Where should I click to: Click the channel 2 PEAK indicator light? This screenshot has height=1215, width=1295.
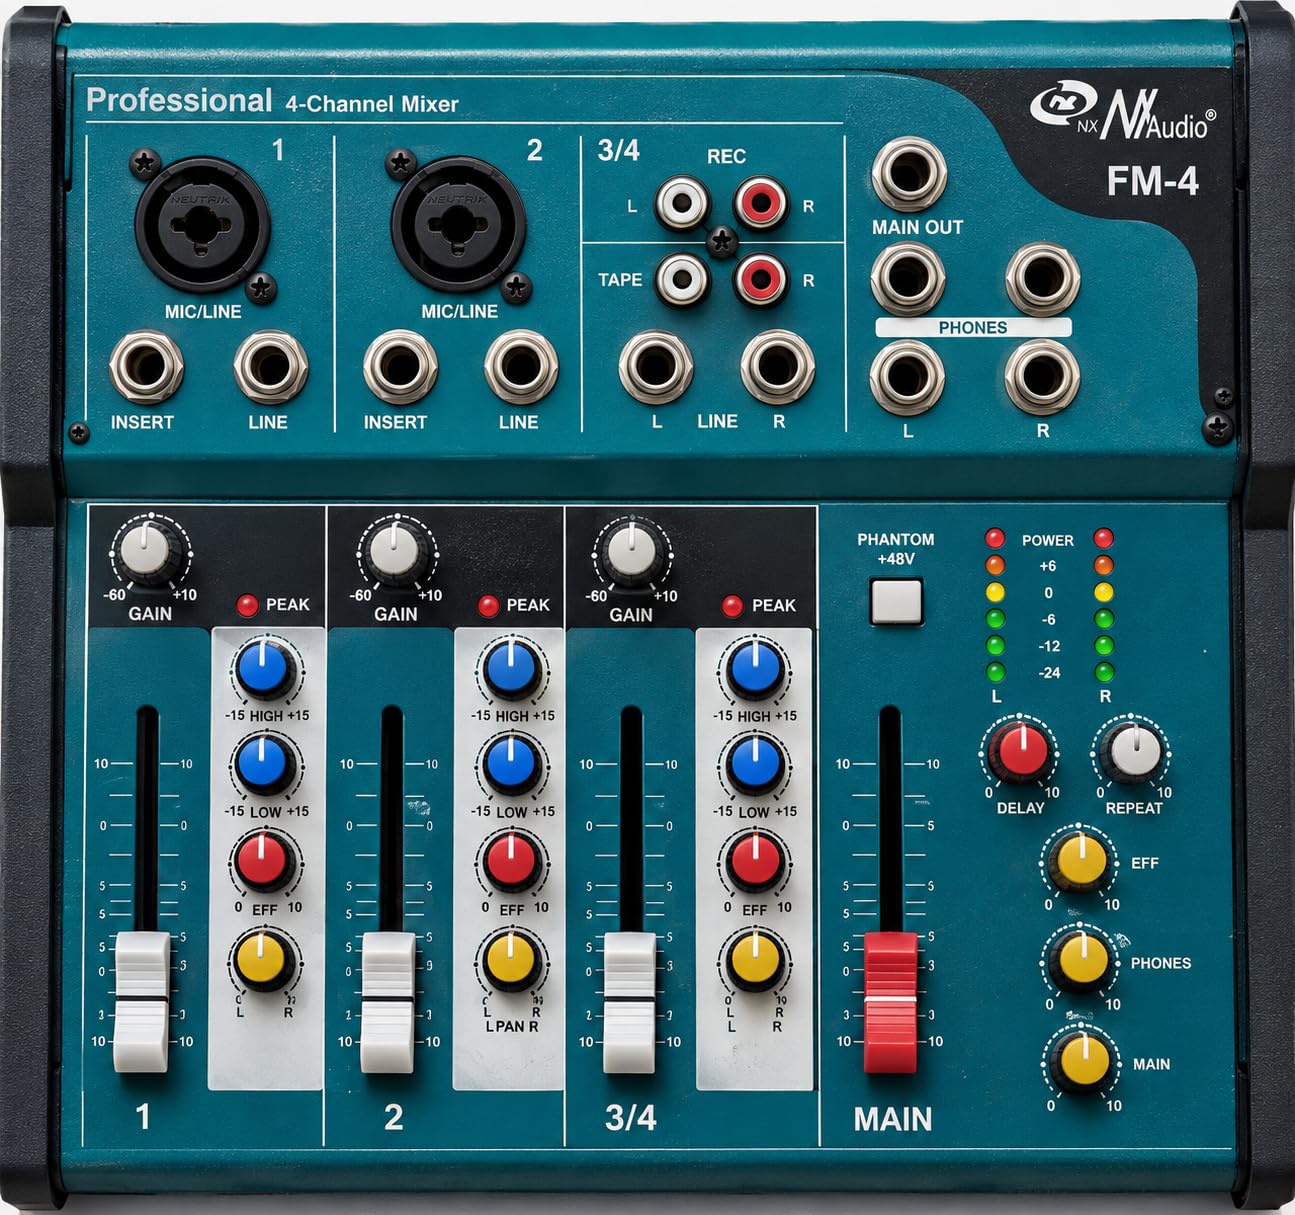tap(489, 605)
